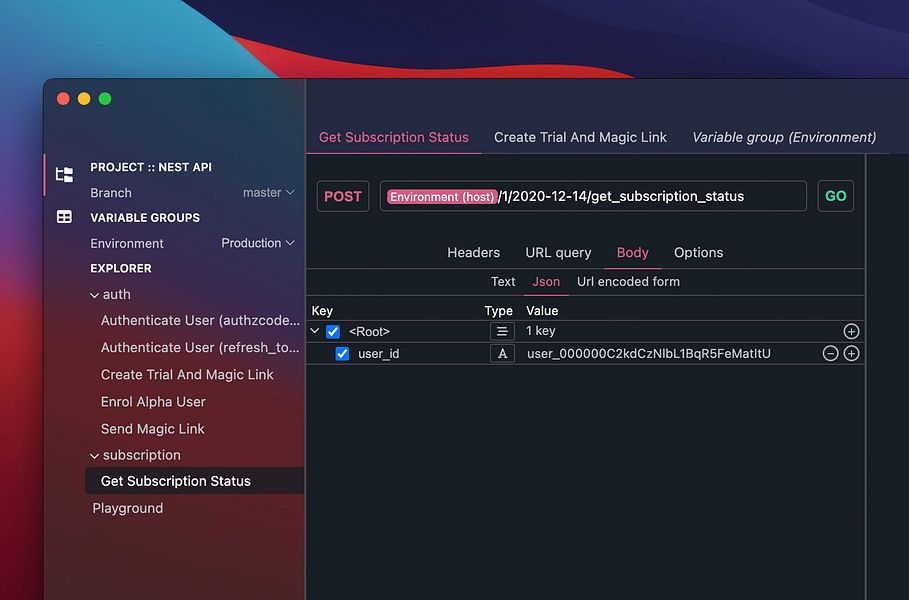The width and height of the screenshot is (909, 600).
Task: Choose the Text body format
Action: 503,282
